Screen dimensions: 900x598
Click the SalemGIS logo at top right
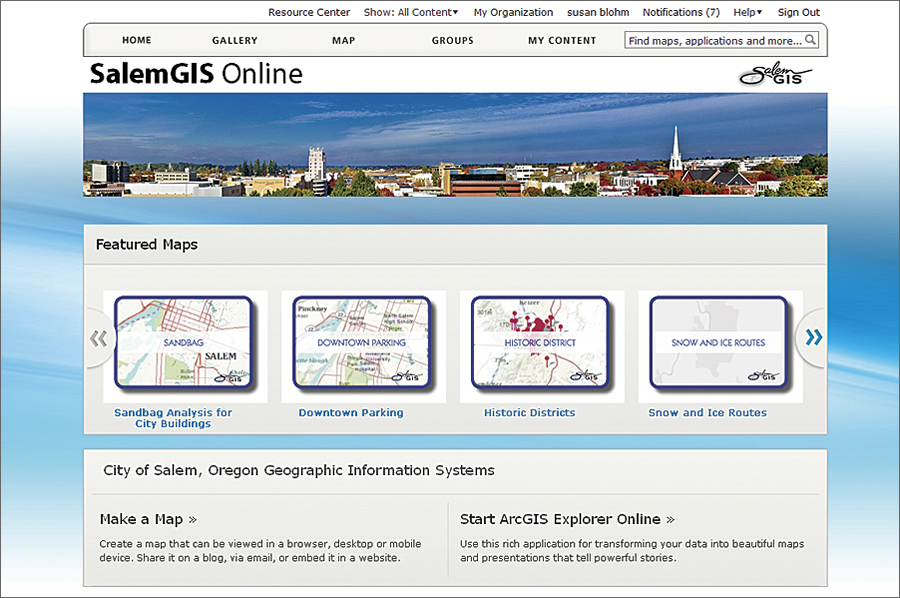(x=775, y=73)
